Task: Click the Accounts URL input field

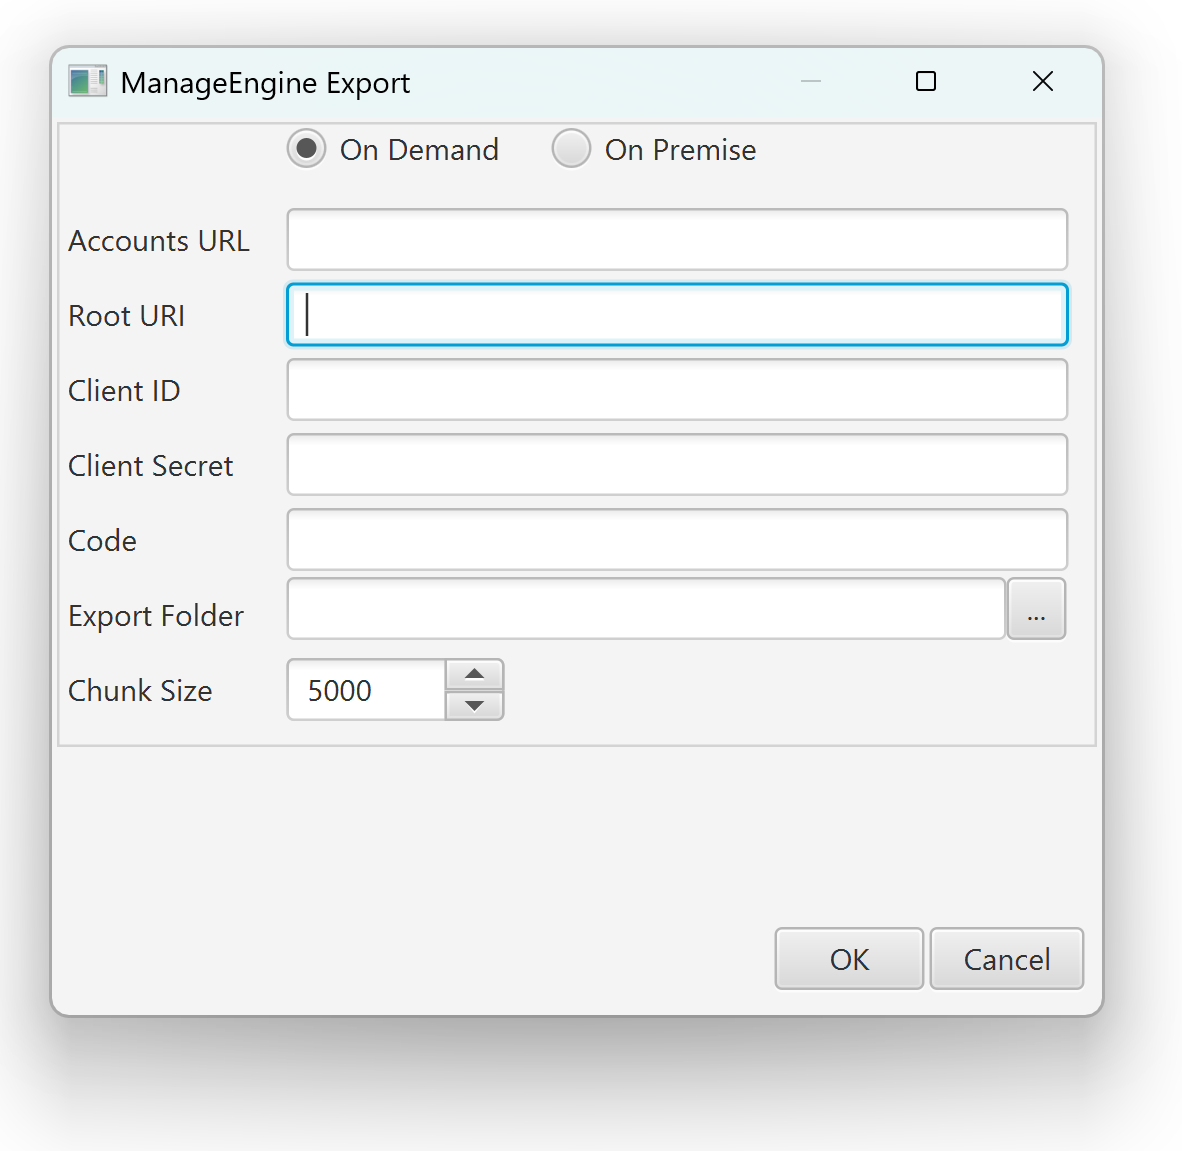Action: click(x=677, y=240)
